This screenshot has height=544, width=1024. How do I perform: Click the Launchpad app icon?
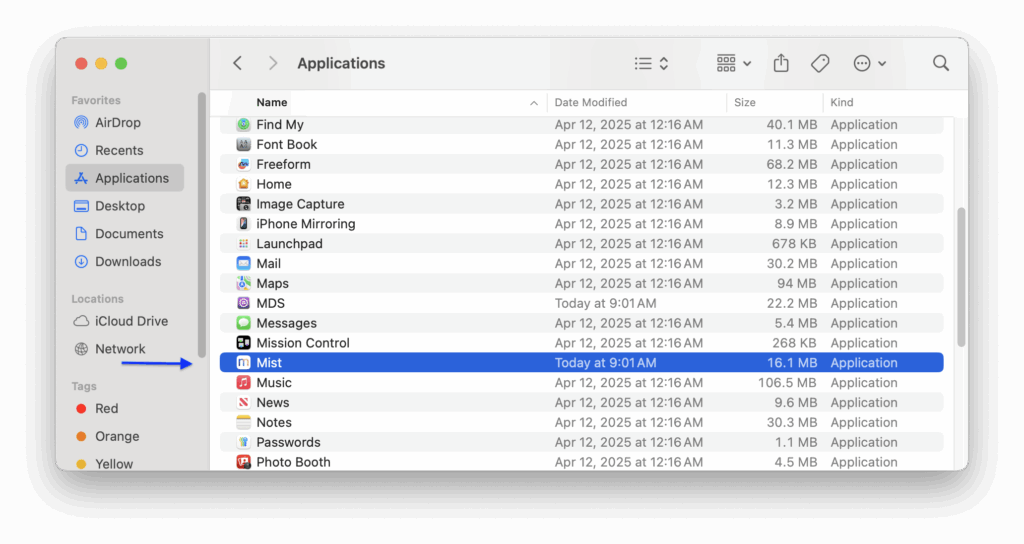pyautogui.click(x=244, y=244)
